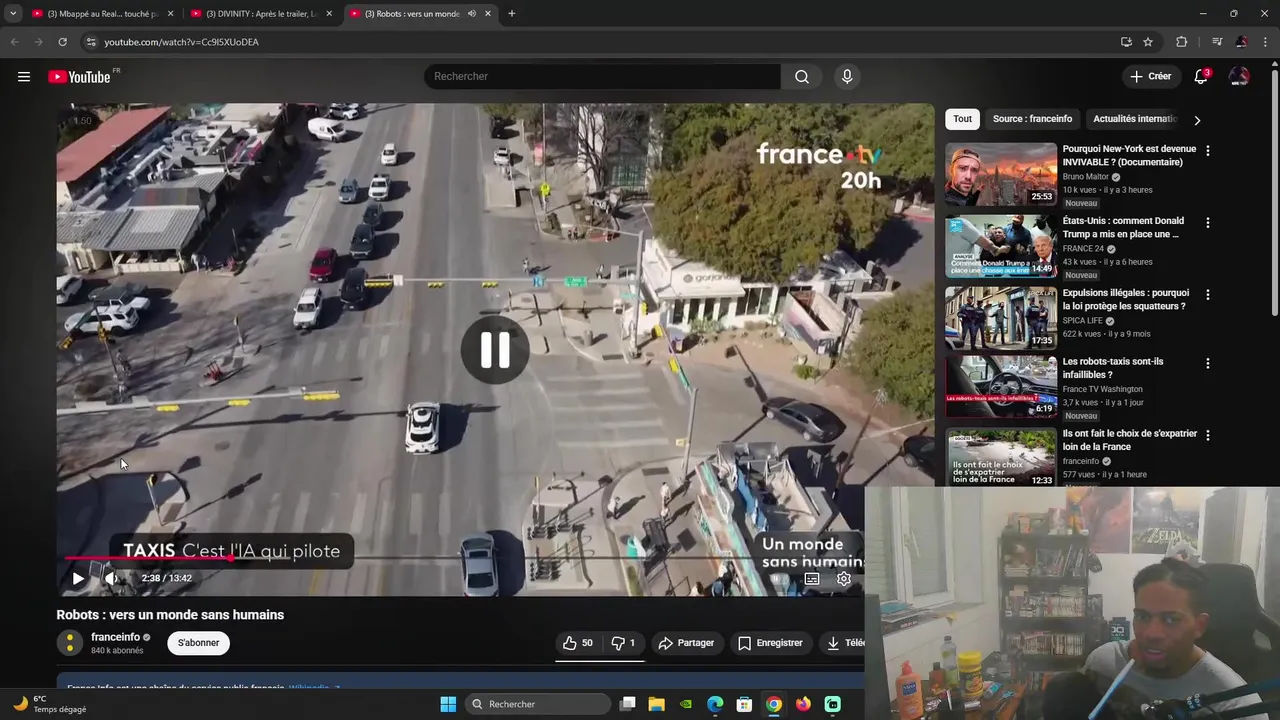Open options for the robots-taxis video
The width and height of the screenshot is (1280, 720).
point(1207,363)
